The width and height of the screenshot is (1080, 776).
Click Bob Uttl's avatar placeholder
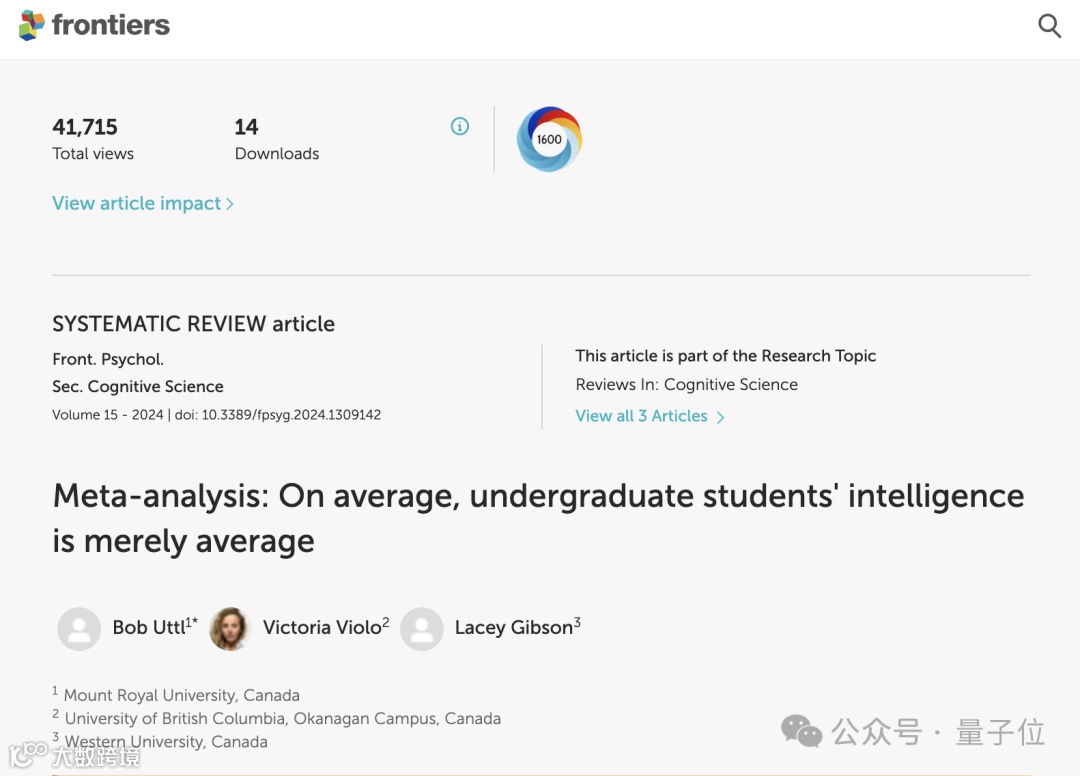pos(79,629)
